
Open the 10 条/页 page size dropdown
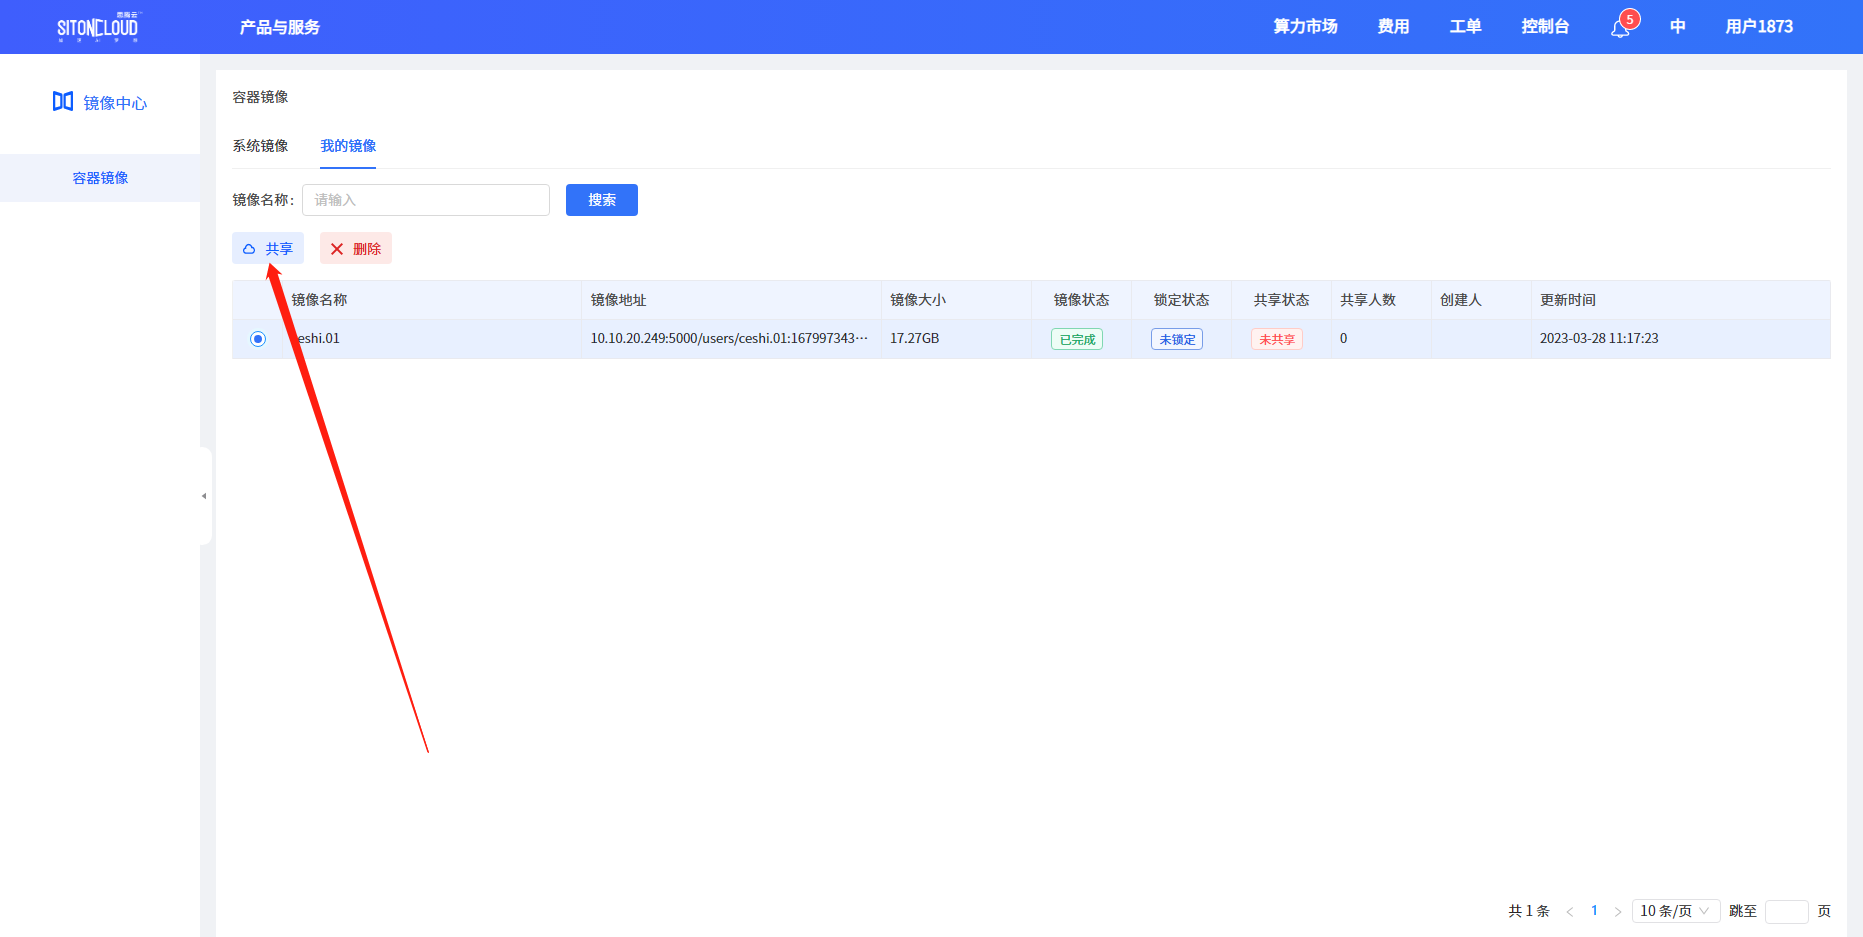coord(1675,911)
